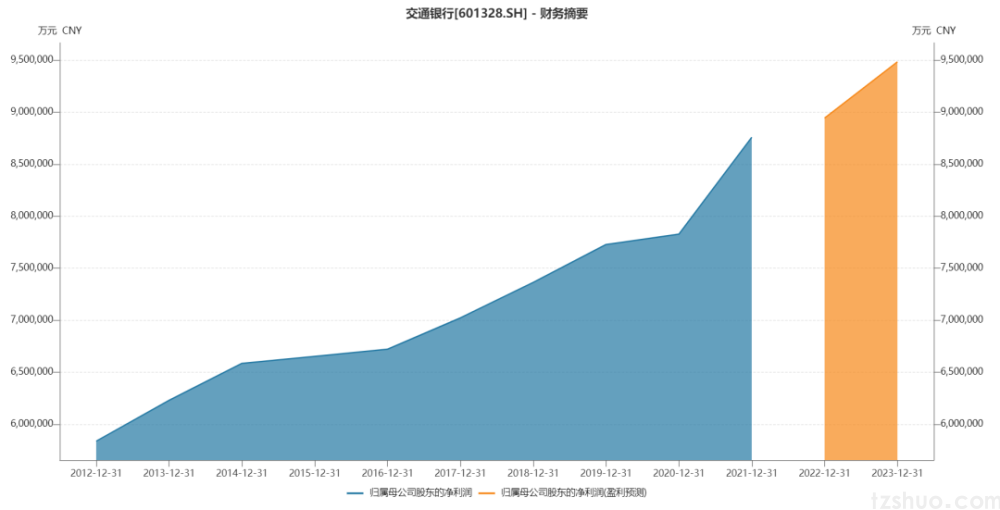Click the orange forecast area peak at 2023-12-31
This screenshot has width=1000, height=510.
pos(897,62)
